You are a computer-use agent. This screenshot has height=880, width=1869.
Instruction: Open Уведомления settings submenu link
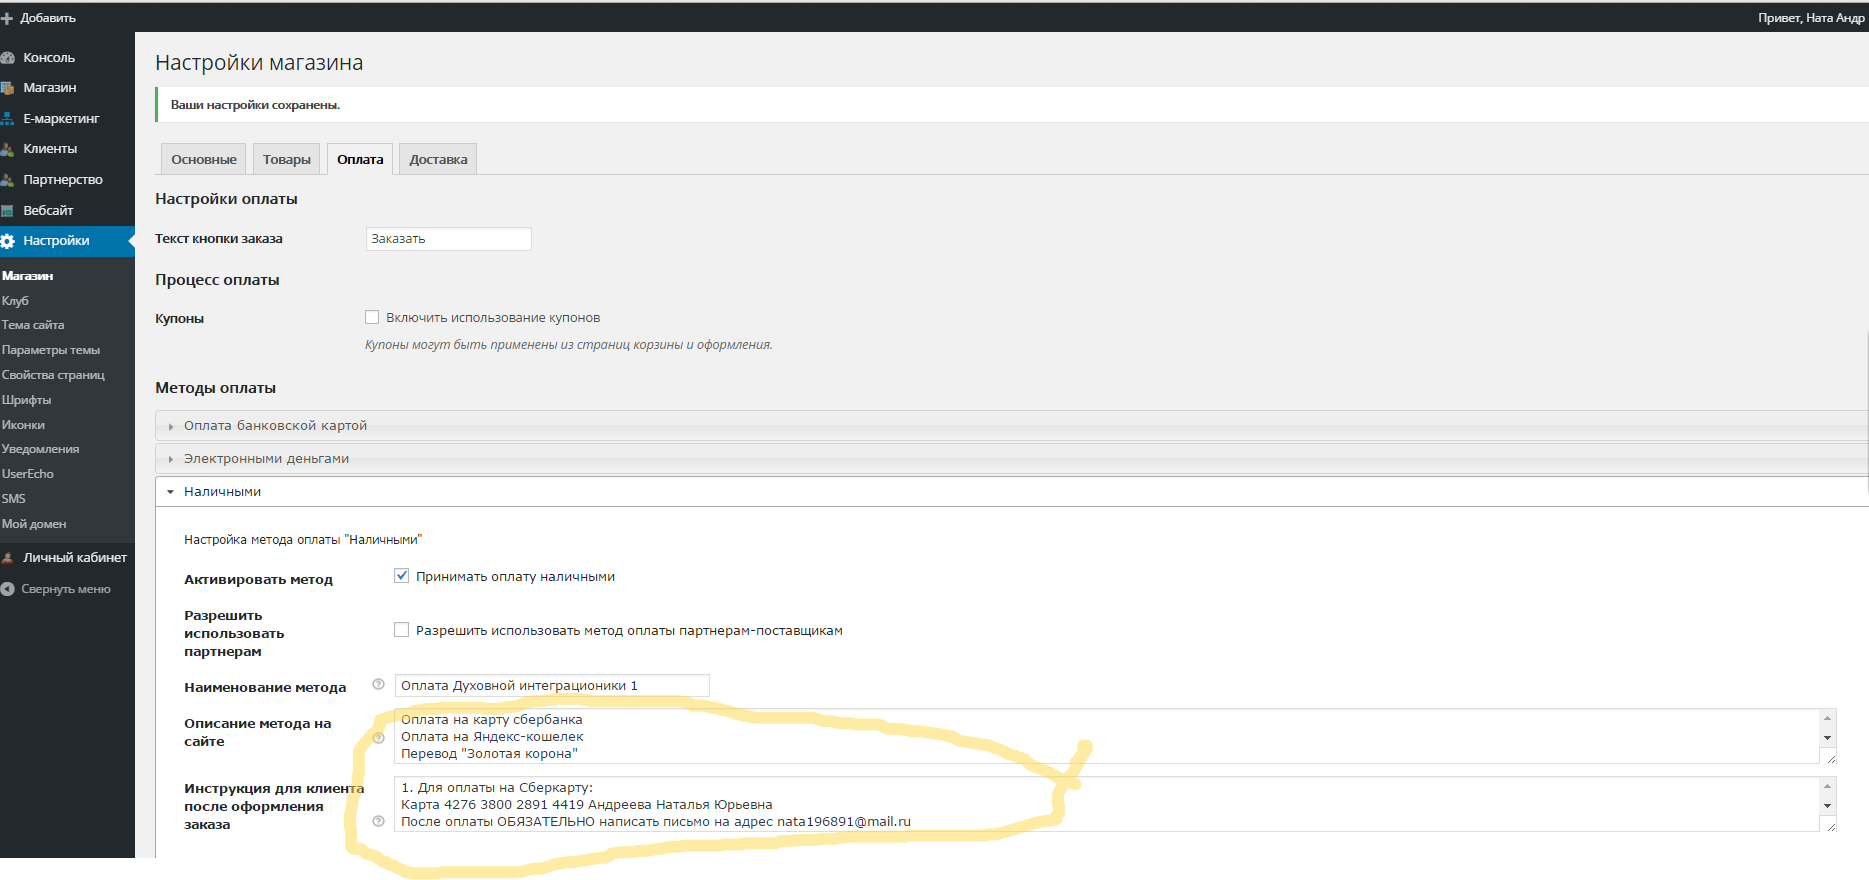click(41, 449)
